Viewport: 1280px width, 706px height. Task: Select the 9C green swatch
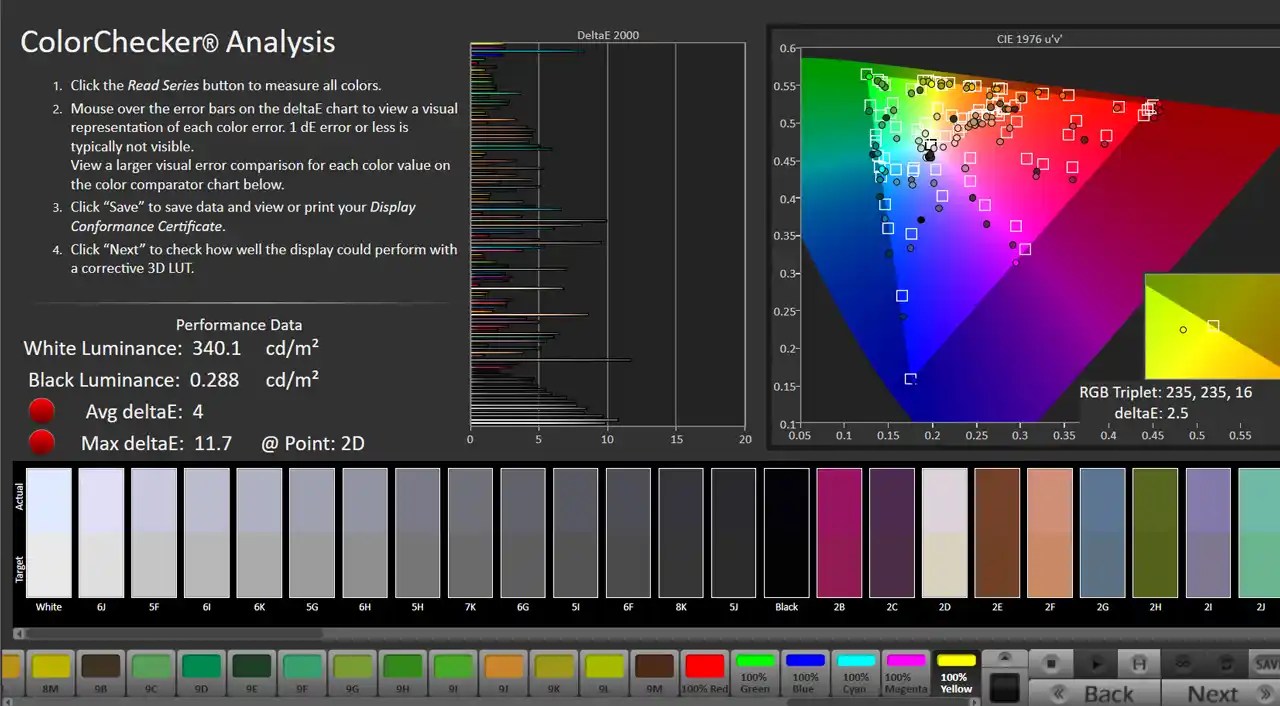151,672
